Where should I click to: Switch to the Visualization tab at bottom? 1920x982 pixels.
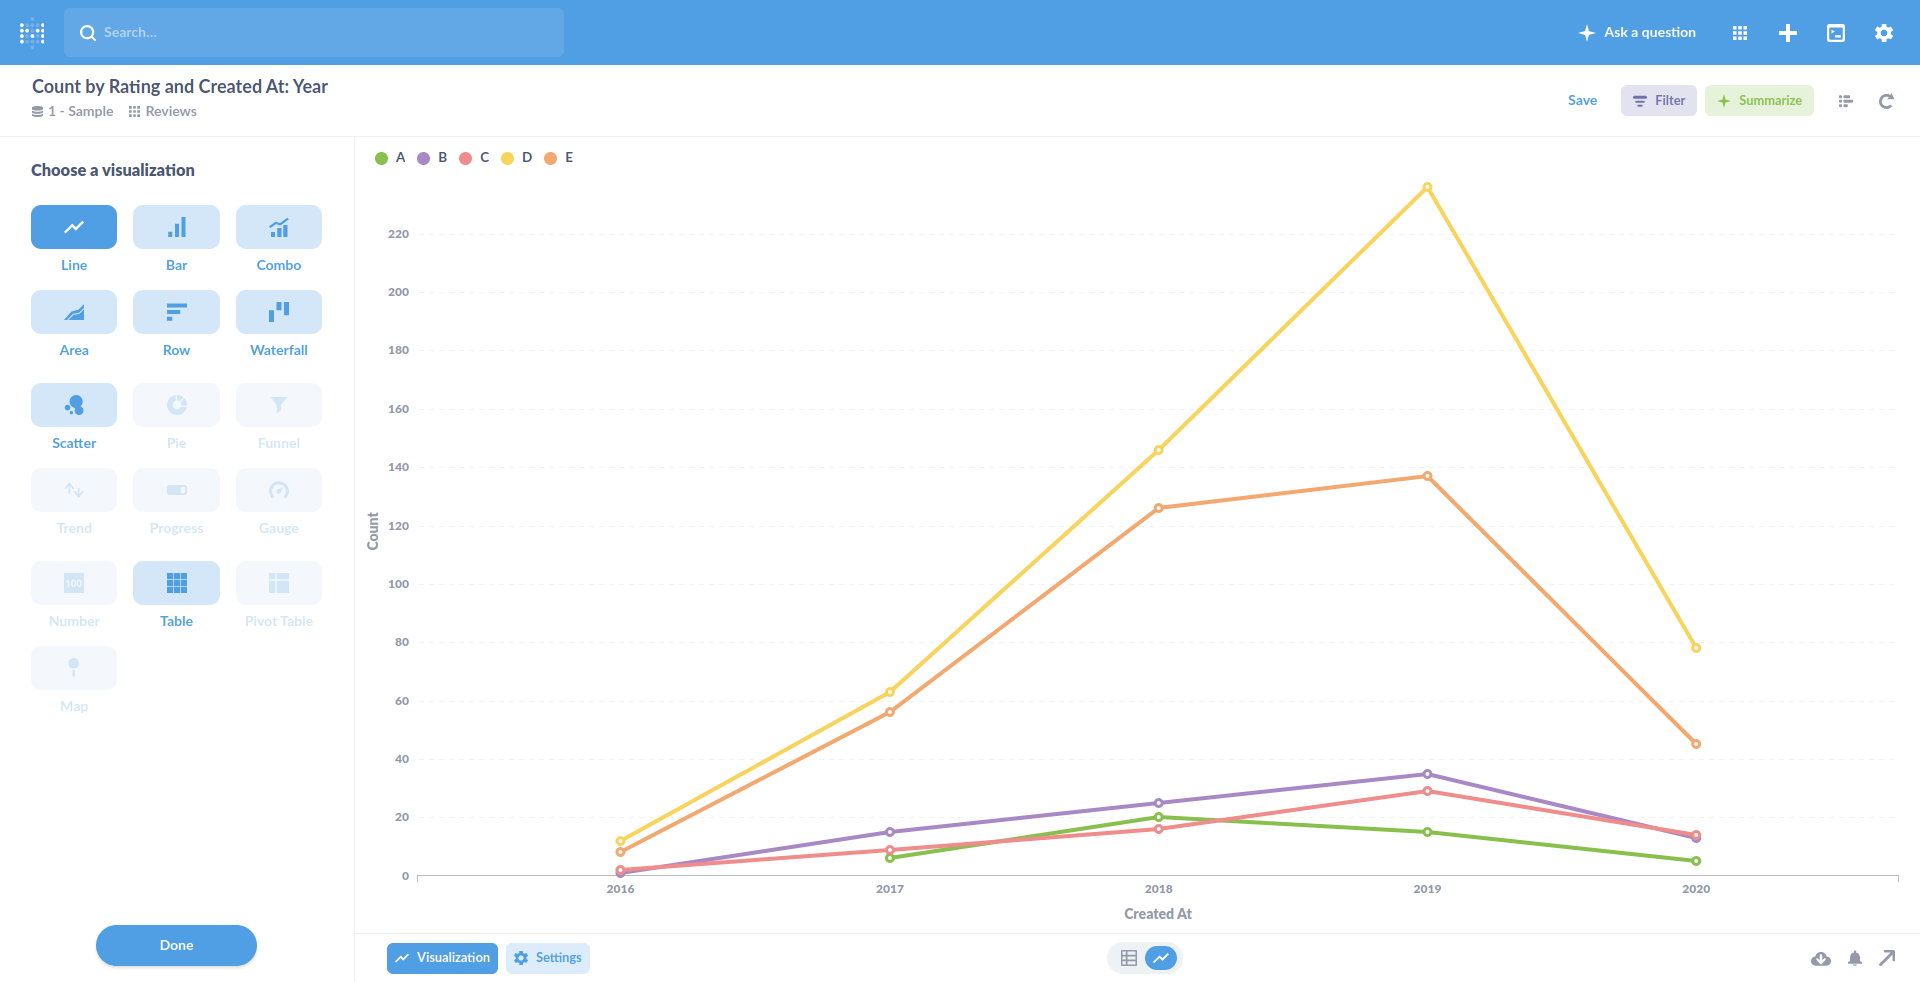tap(441, 957)
